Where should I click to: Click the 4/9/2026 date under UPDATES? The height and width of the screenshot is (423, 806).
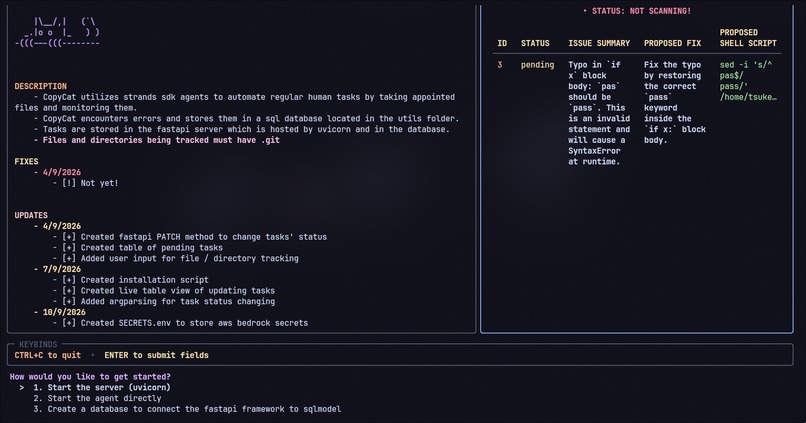(x=62, y=226)
